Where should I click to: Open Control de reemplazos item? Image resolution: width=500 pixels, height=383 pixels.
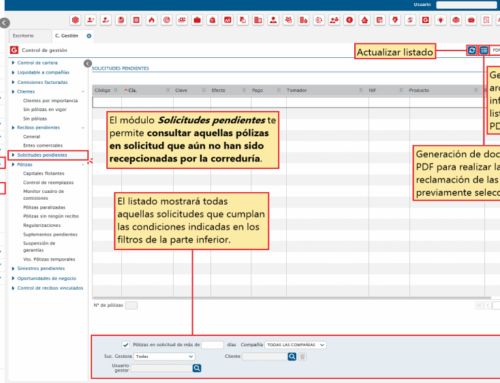click(48, 183)
